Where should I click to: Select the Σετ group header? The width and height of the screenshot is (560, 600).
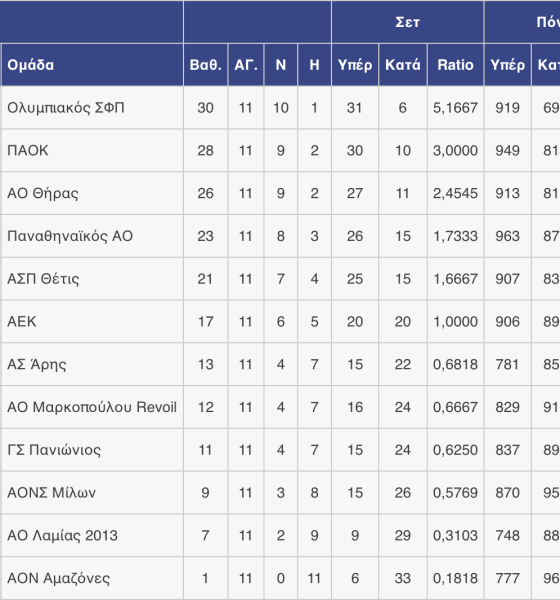pyautogui.click(x=407, y=22)
